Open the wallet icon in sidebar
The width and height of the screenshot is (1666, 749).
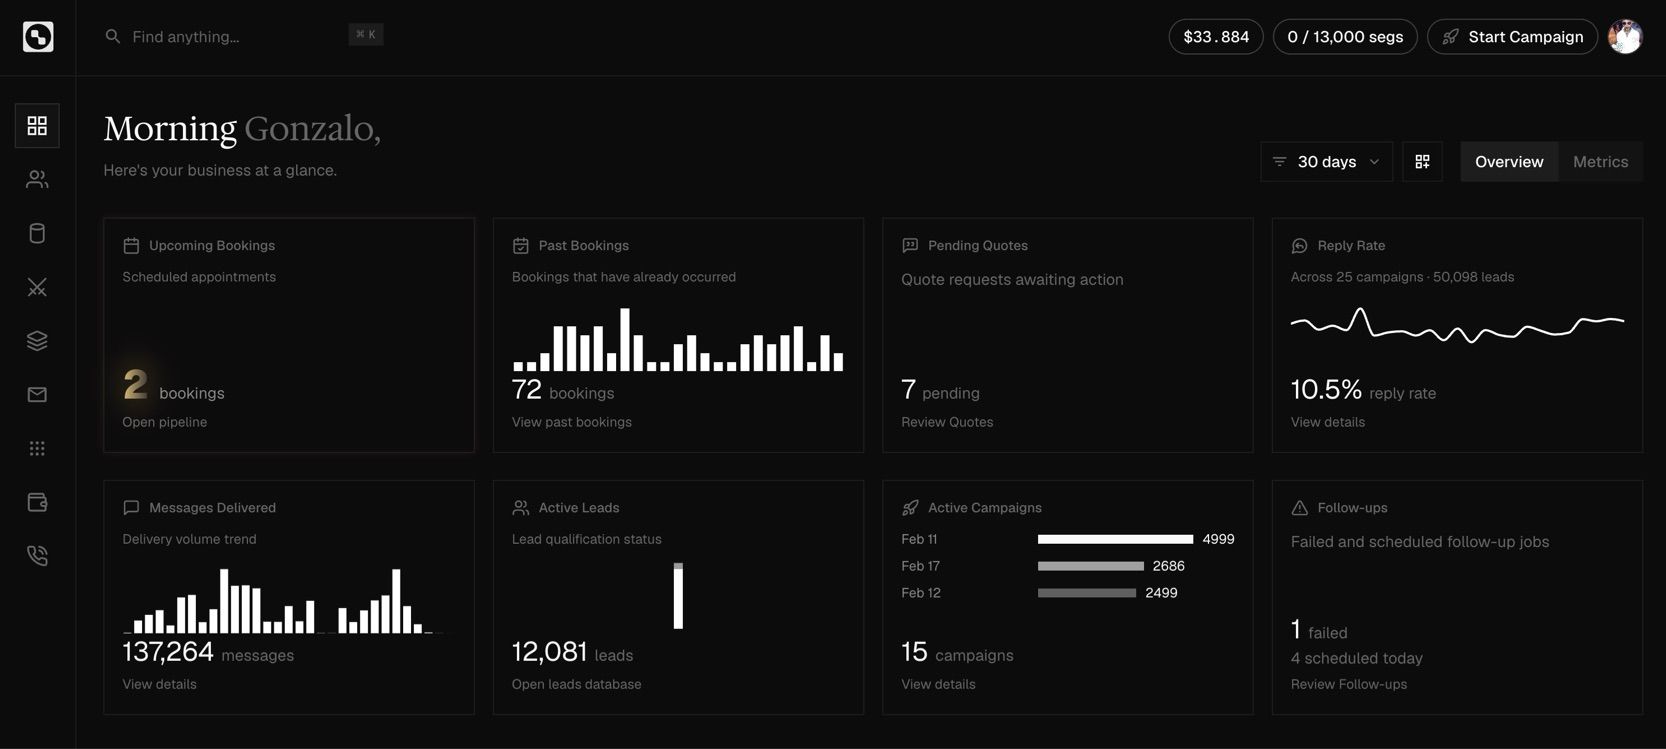pyautogui.click(x=37, y=502)
